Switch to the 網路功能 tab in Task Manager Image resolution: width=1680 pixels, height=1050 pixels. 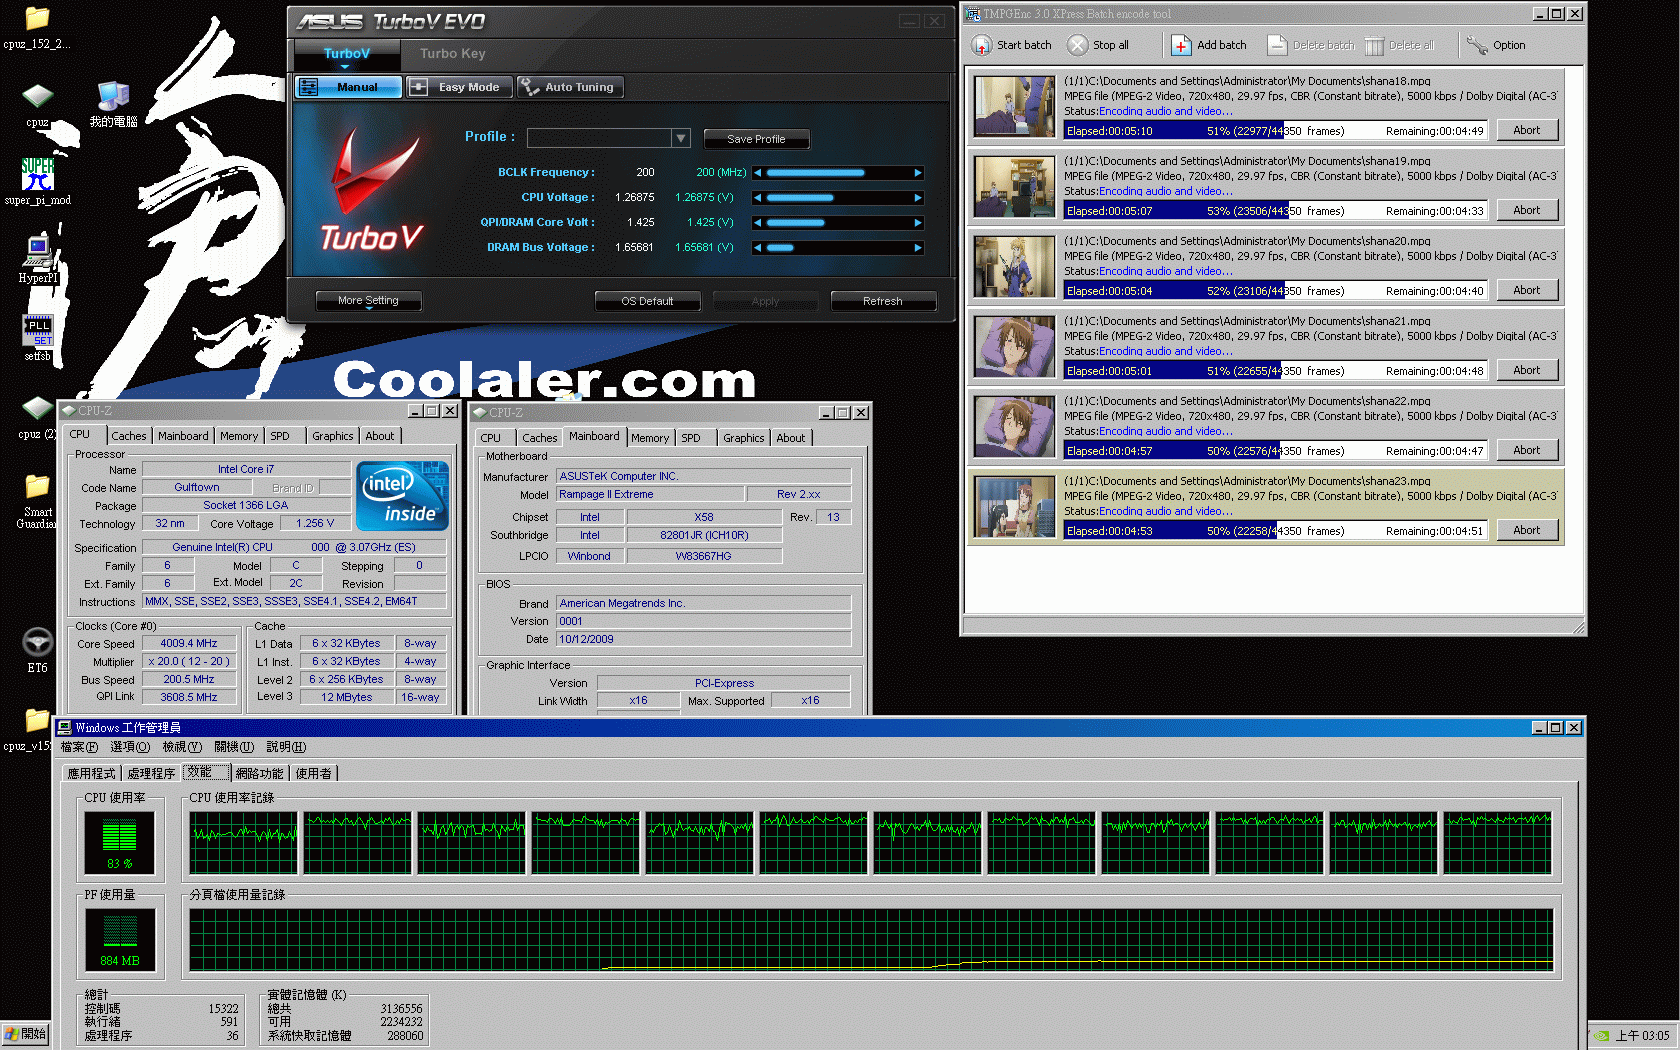tap(259, 773)
